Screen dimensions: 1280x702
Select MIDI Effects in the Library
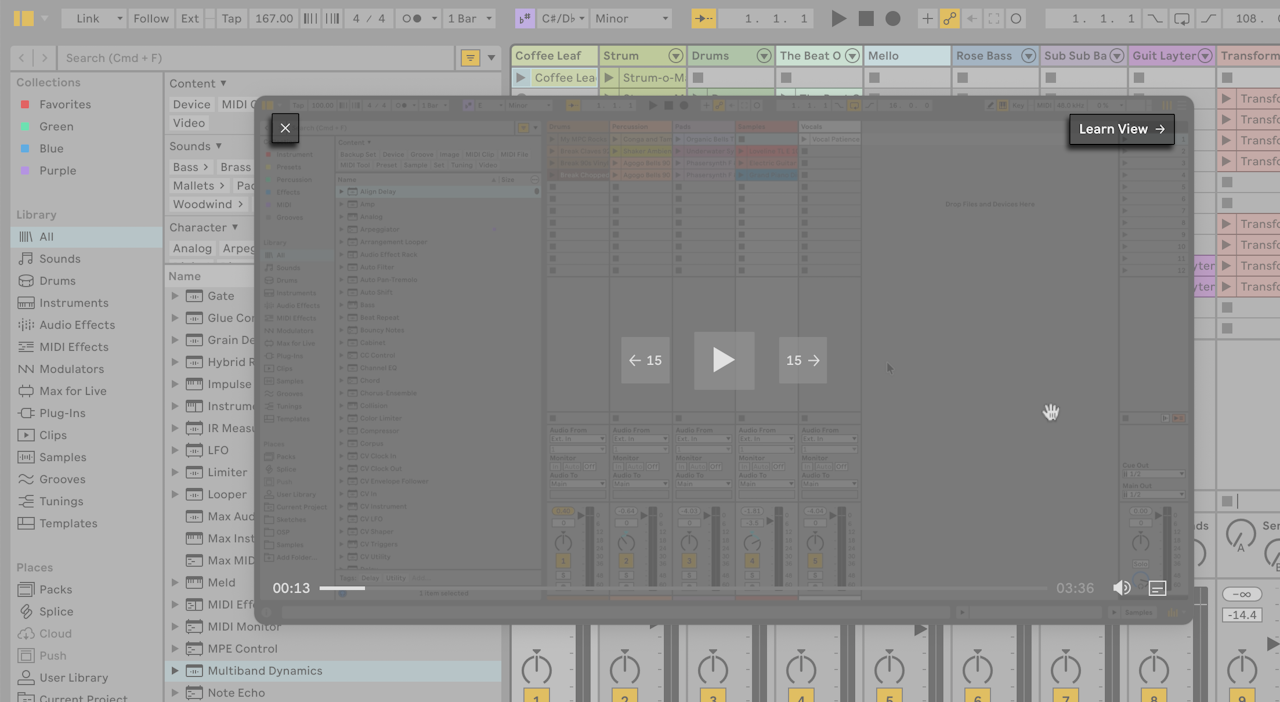tap(74, 347)
